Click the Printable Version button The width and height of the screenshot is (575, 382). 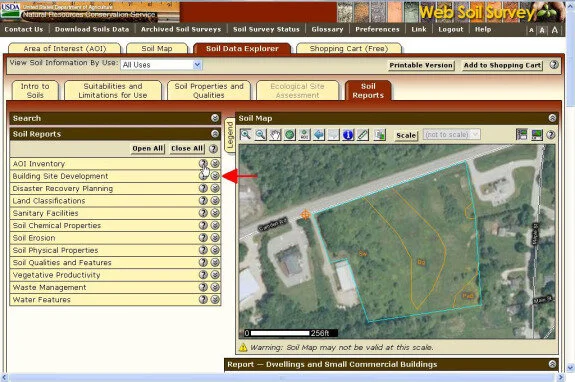(x=421, y=65)
